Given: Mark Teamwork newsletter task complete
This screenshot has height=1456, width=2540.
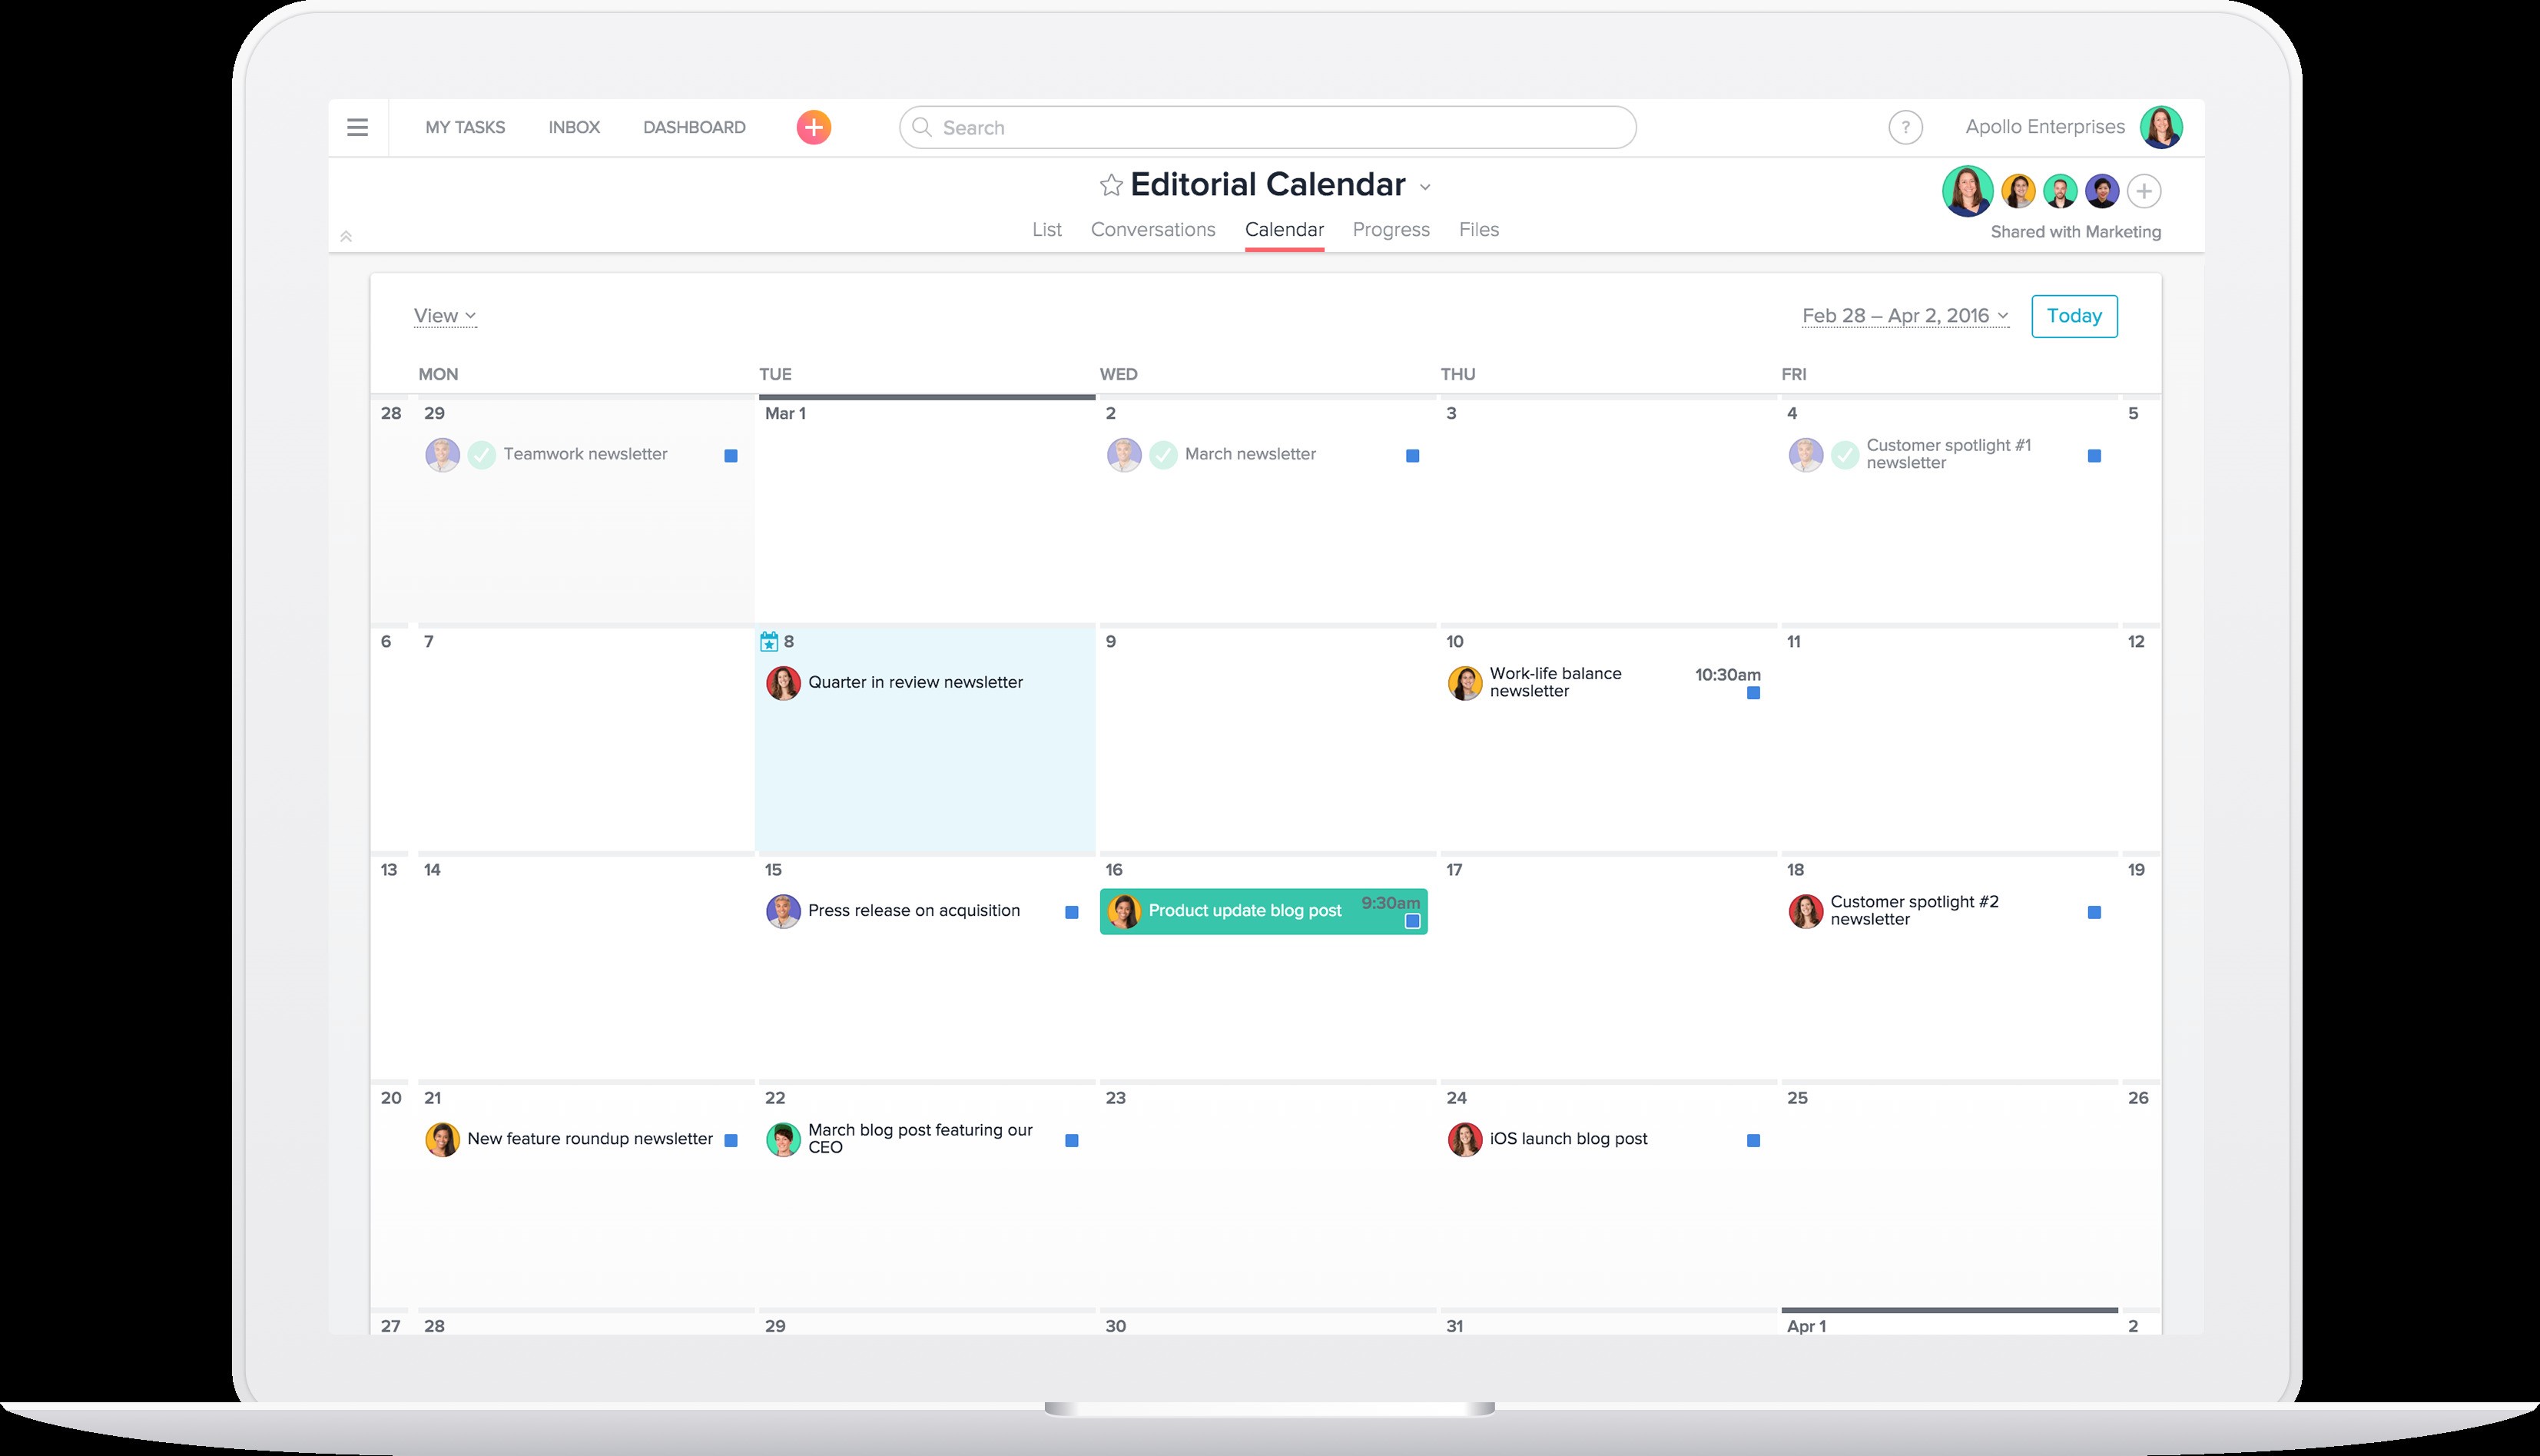Looking at the screenshot, I should click(483, 454).
